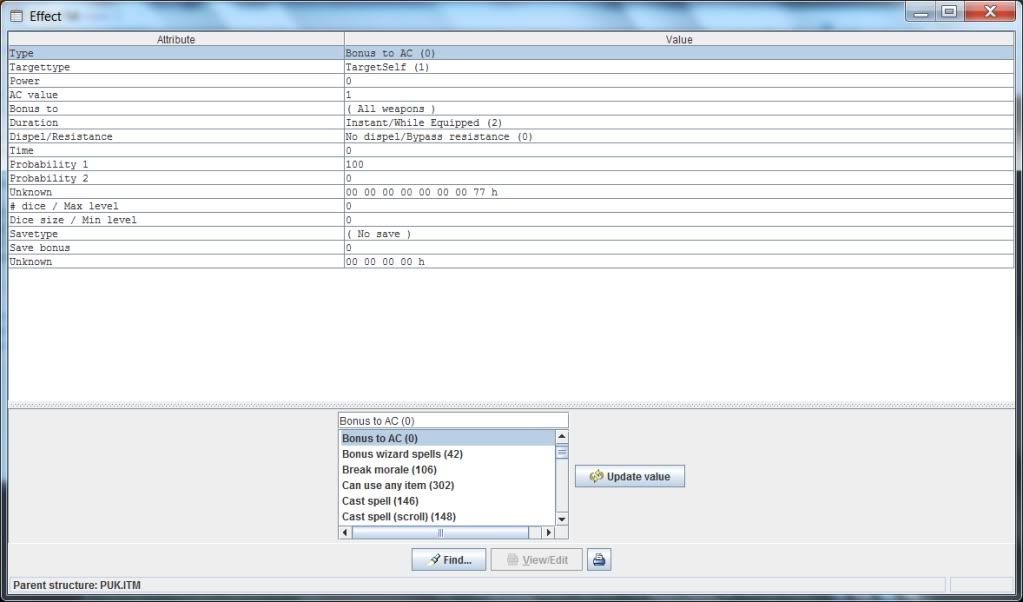This screenshot has width=1023, height=602.
Task: Click the list's horizontal scrollbar thumb
Action: click(440, 533)
